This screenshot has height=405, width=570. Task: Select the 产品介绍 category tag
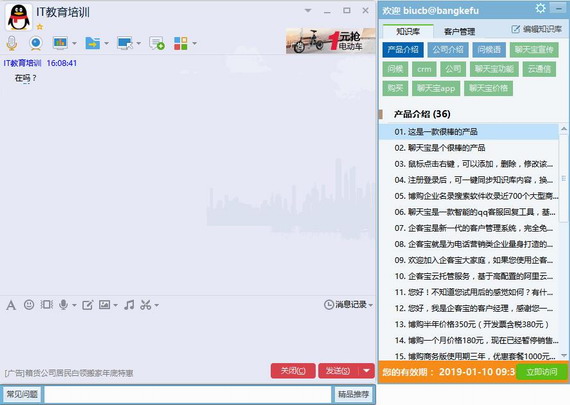(x=403, y=49)
